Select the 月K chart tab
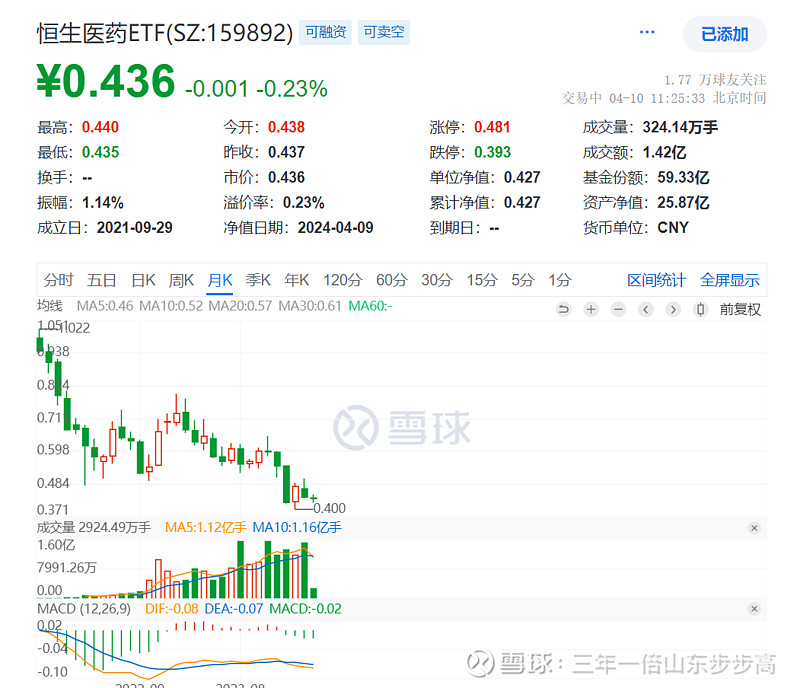The image size is (800, 688). coord(220,280)
